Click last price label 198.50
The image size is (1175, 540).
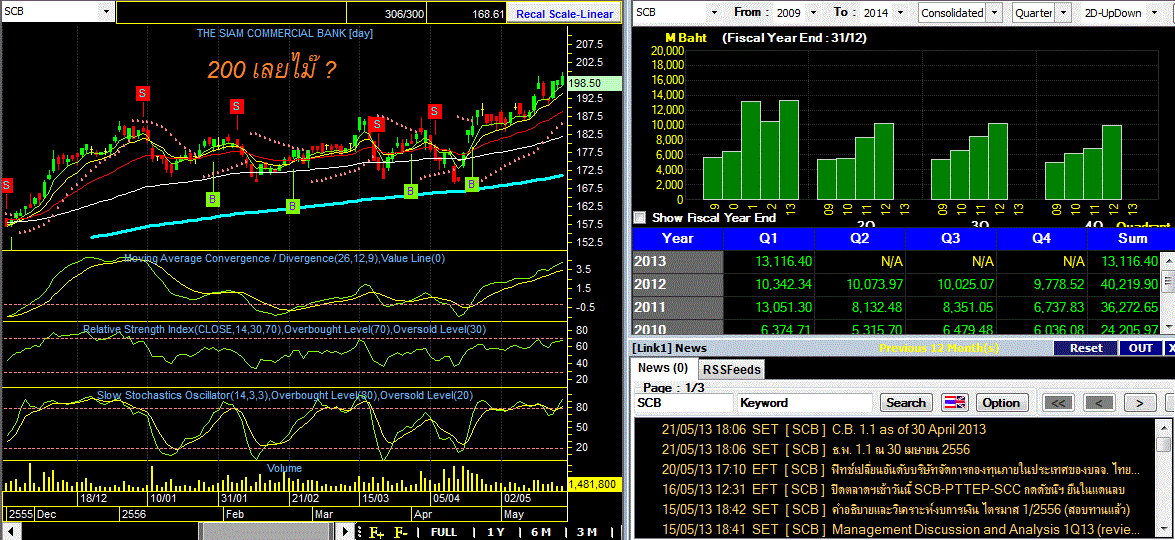click(595, 84)
